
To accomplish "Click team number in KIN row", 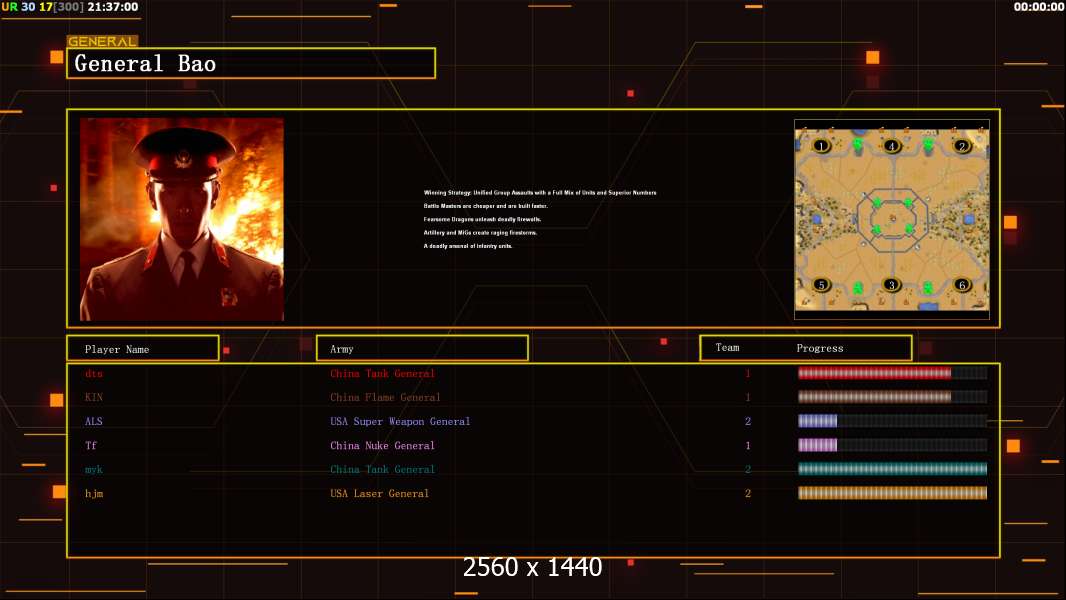I will 748,397.
